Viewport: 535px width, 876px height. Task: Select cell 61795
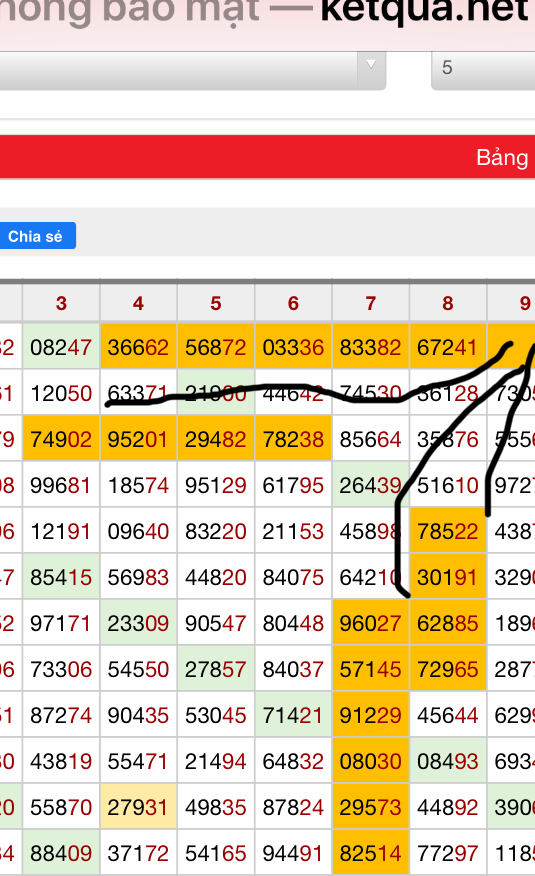[293, 484]
